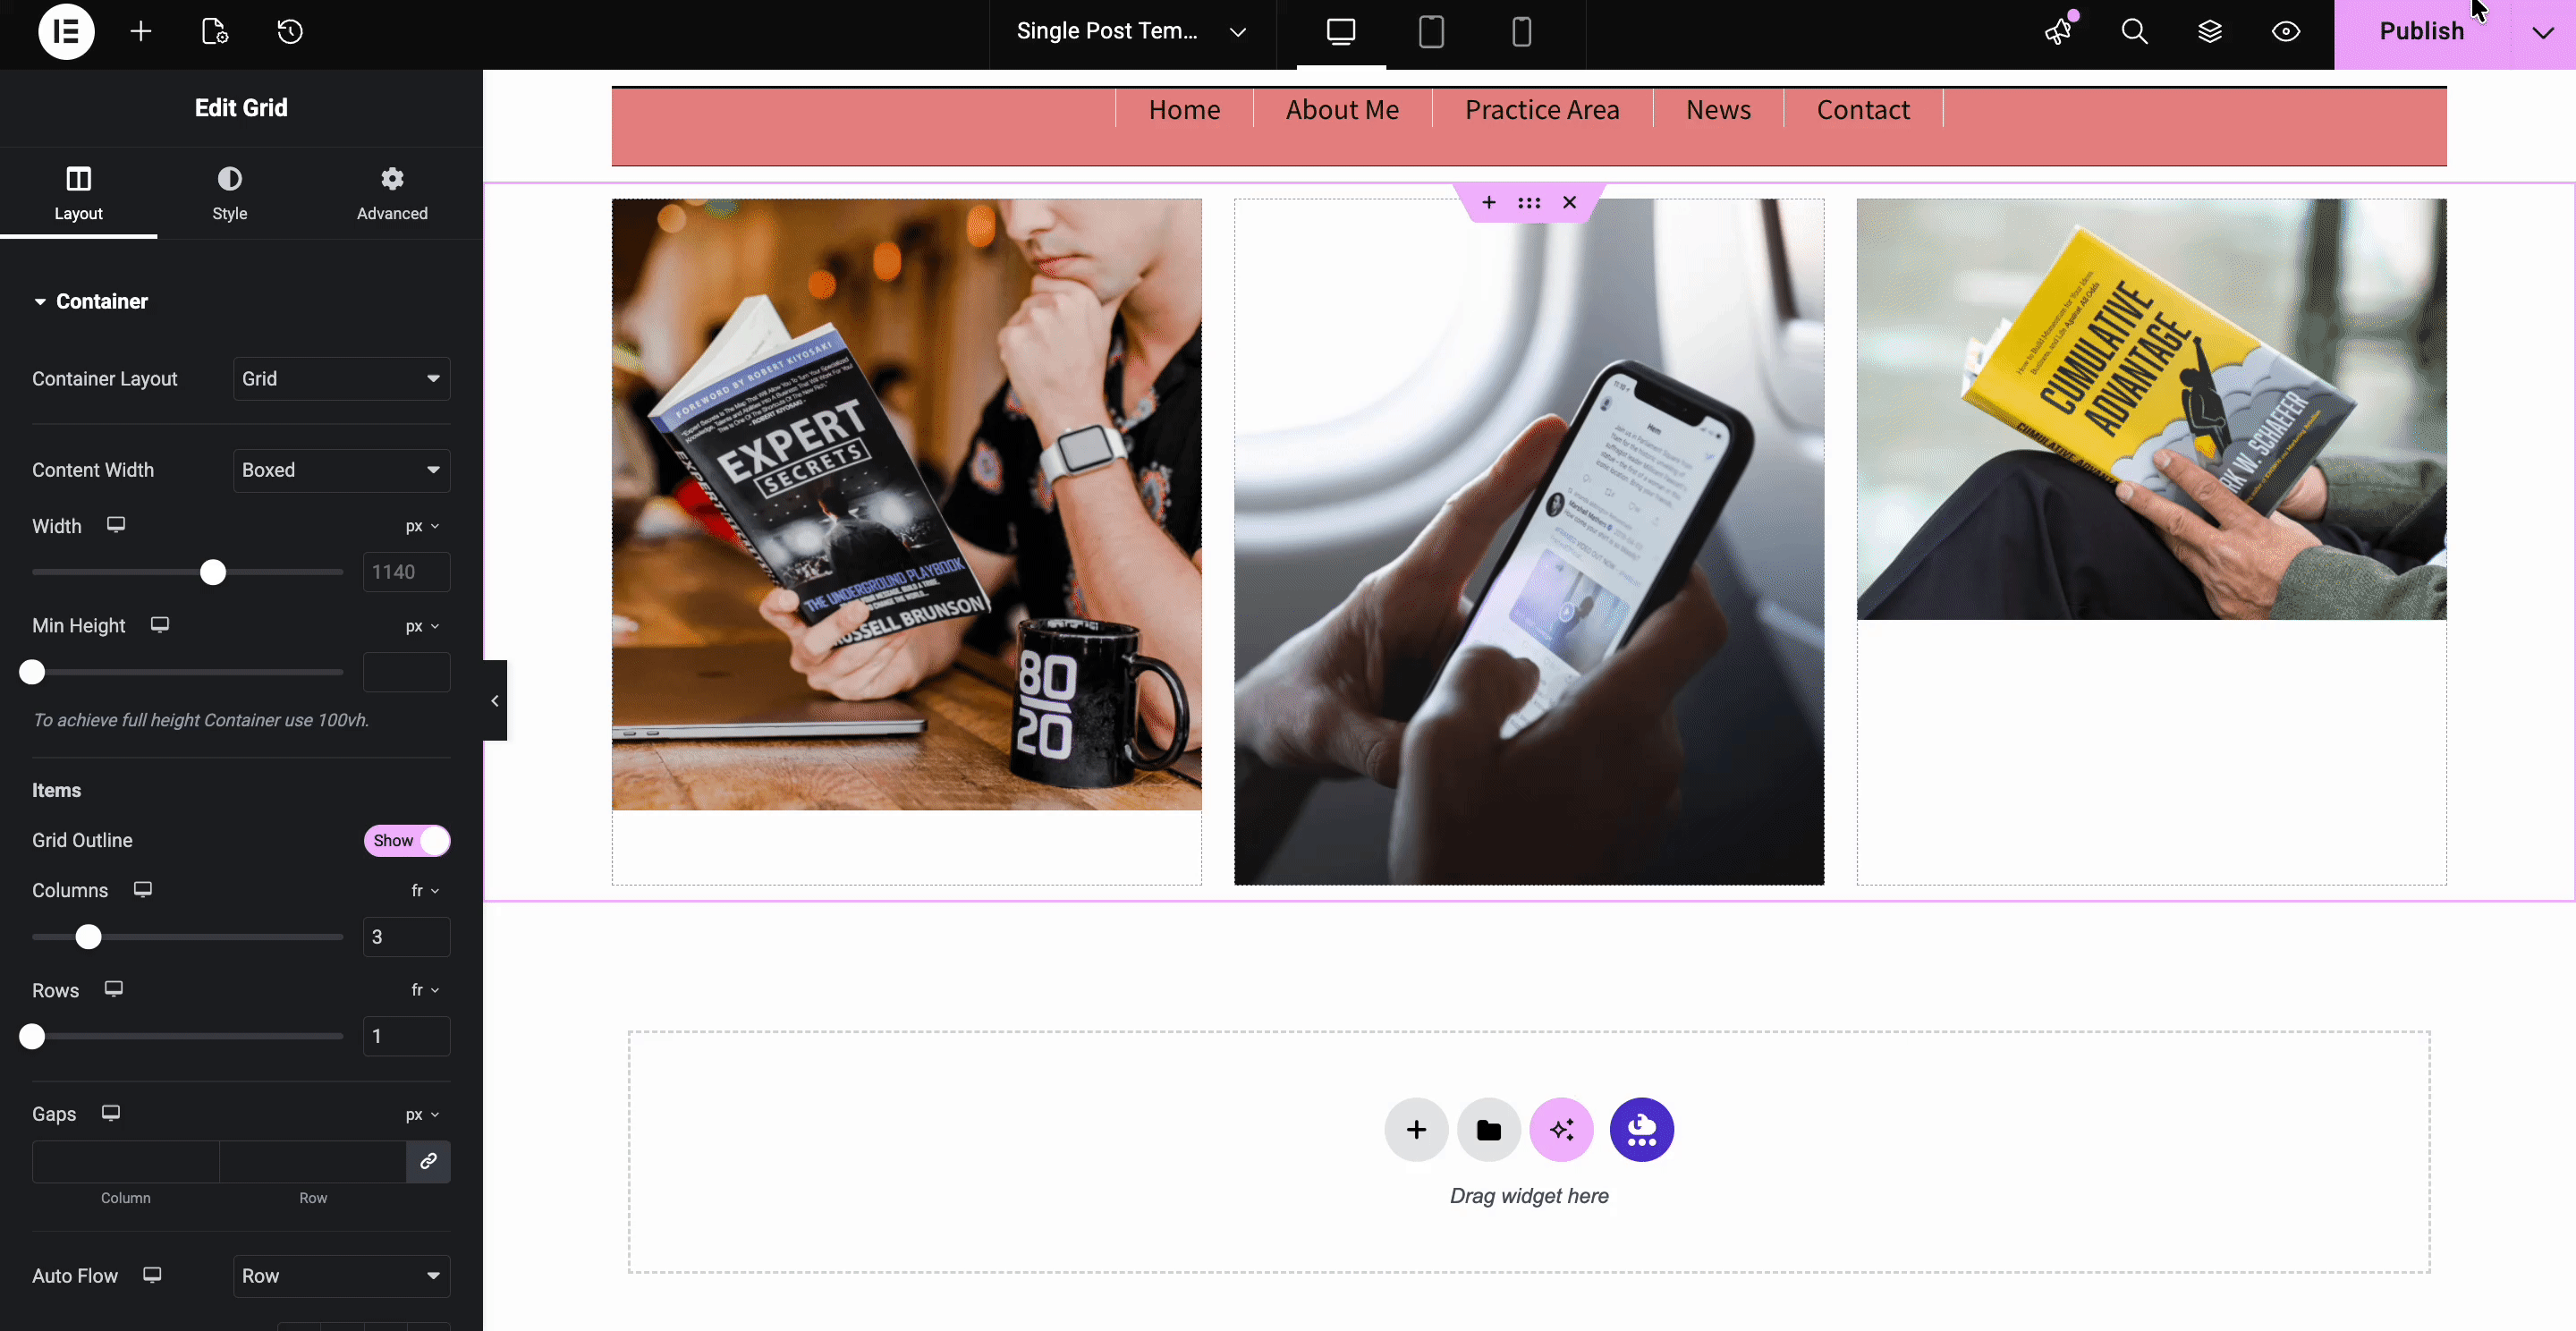Screen dimensions: 2576x1331
Task: Switch to the Style tab
Action: tap(230, 193)
